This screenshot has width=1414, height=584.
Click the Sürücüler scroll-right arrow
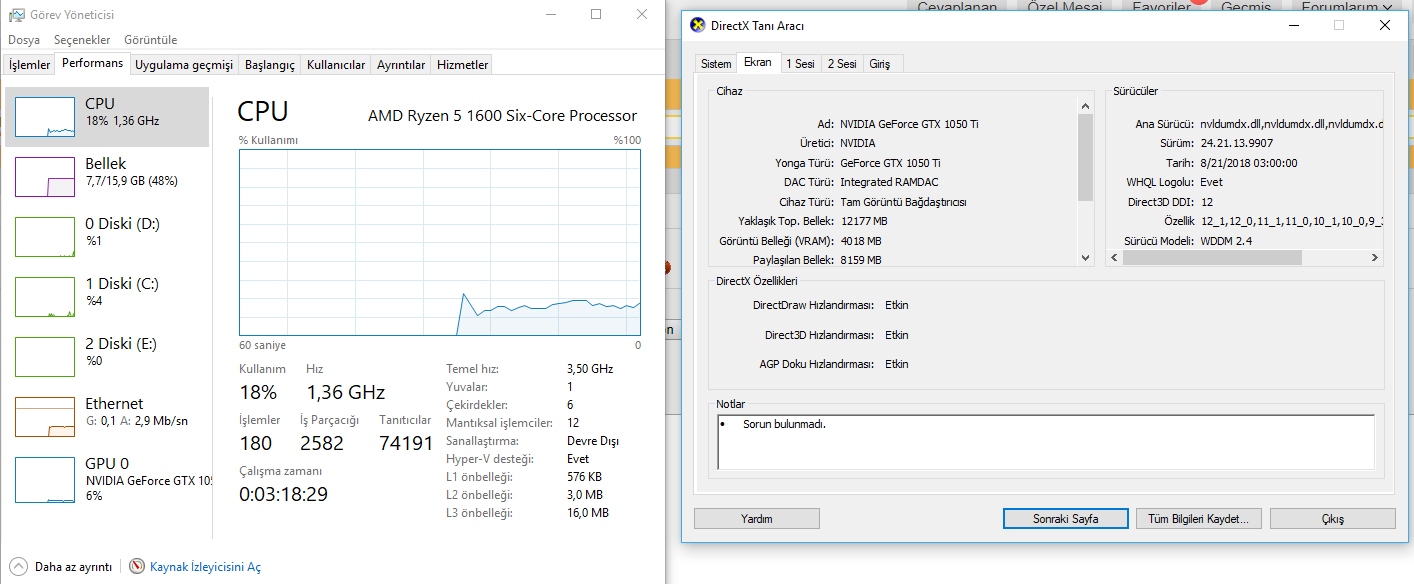click(1375, 258)
